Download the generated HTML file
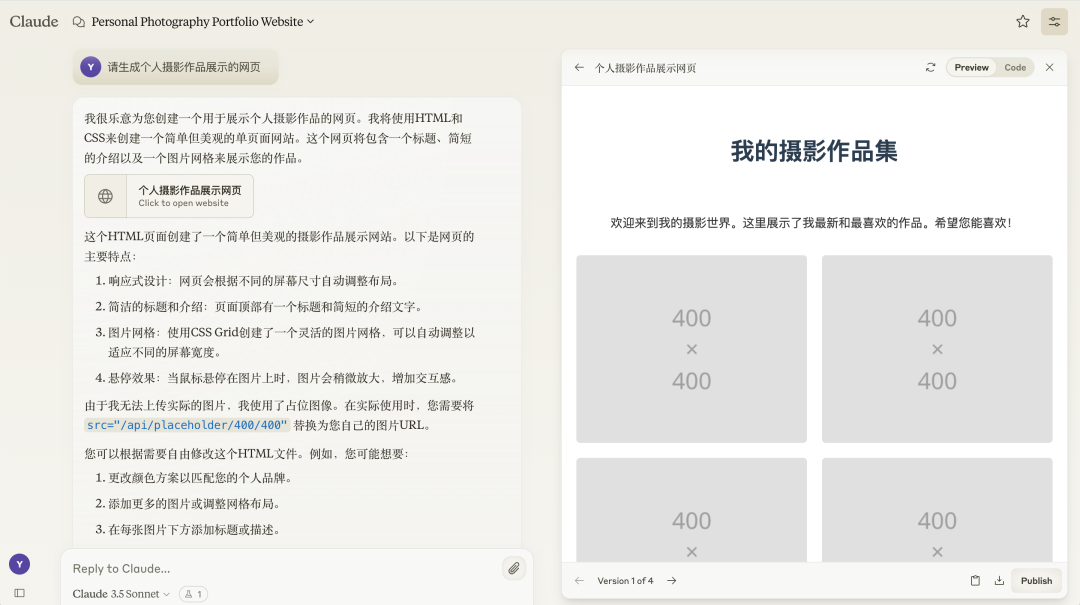1080x605 pixels. (1000, 580)
